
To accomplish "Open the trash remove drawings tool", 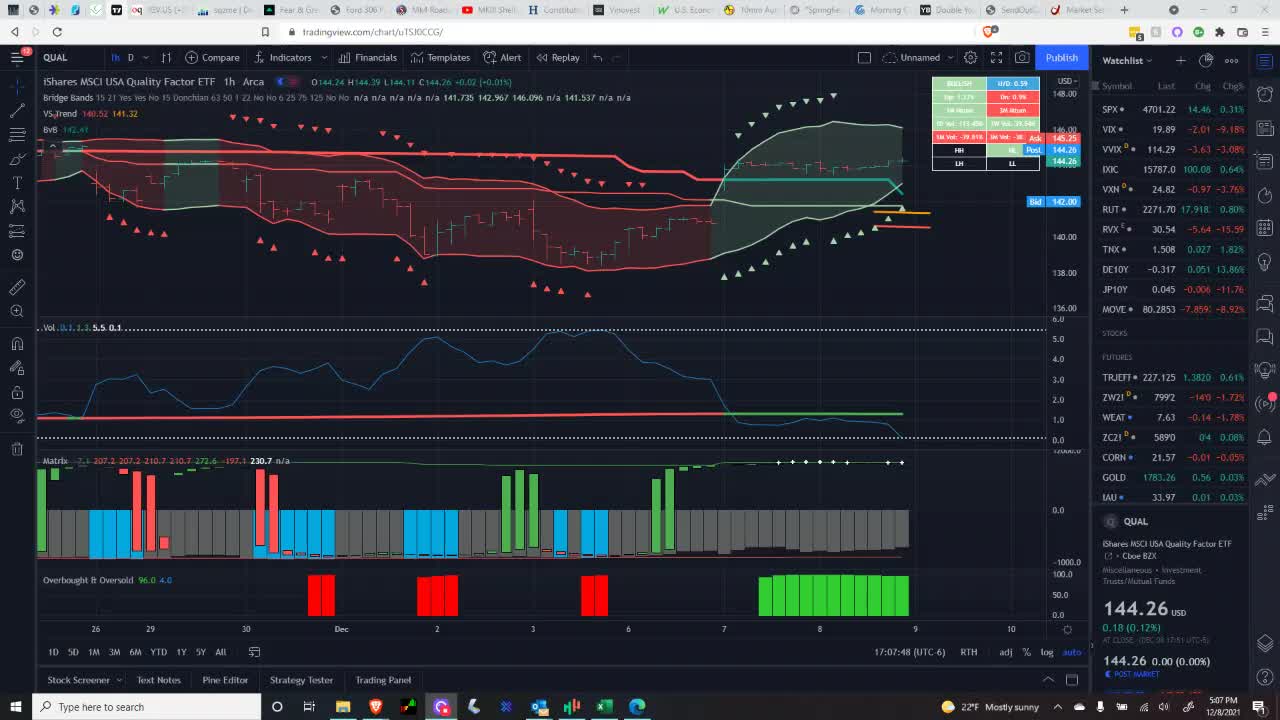I will coord(17,449).
